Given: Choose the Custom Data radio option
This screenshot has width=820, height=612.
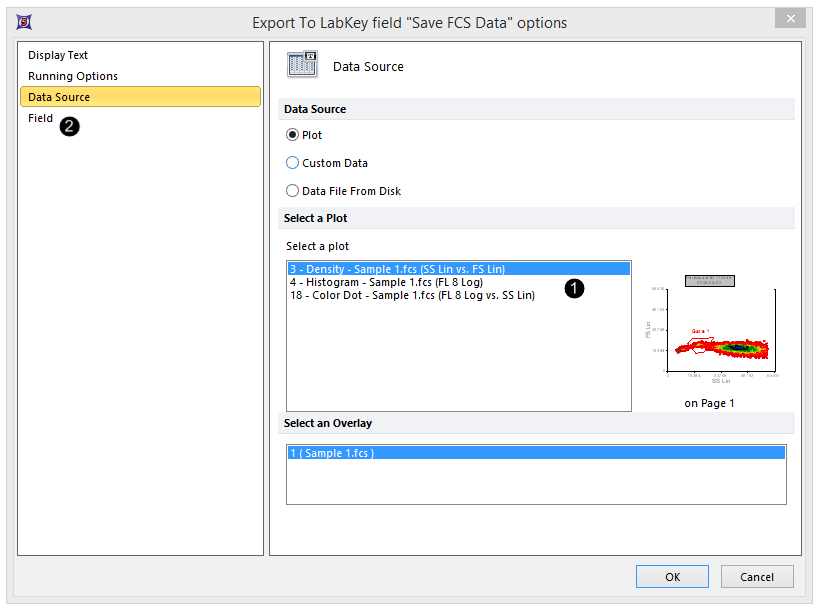Looking at the screenshot, I should click(x=293, y=163).
